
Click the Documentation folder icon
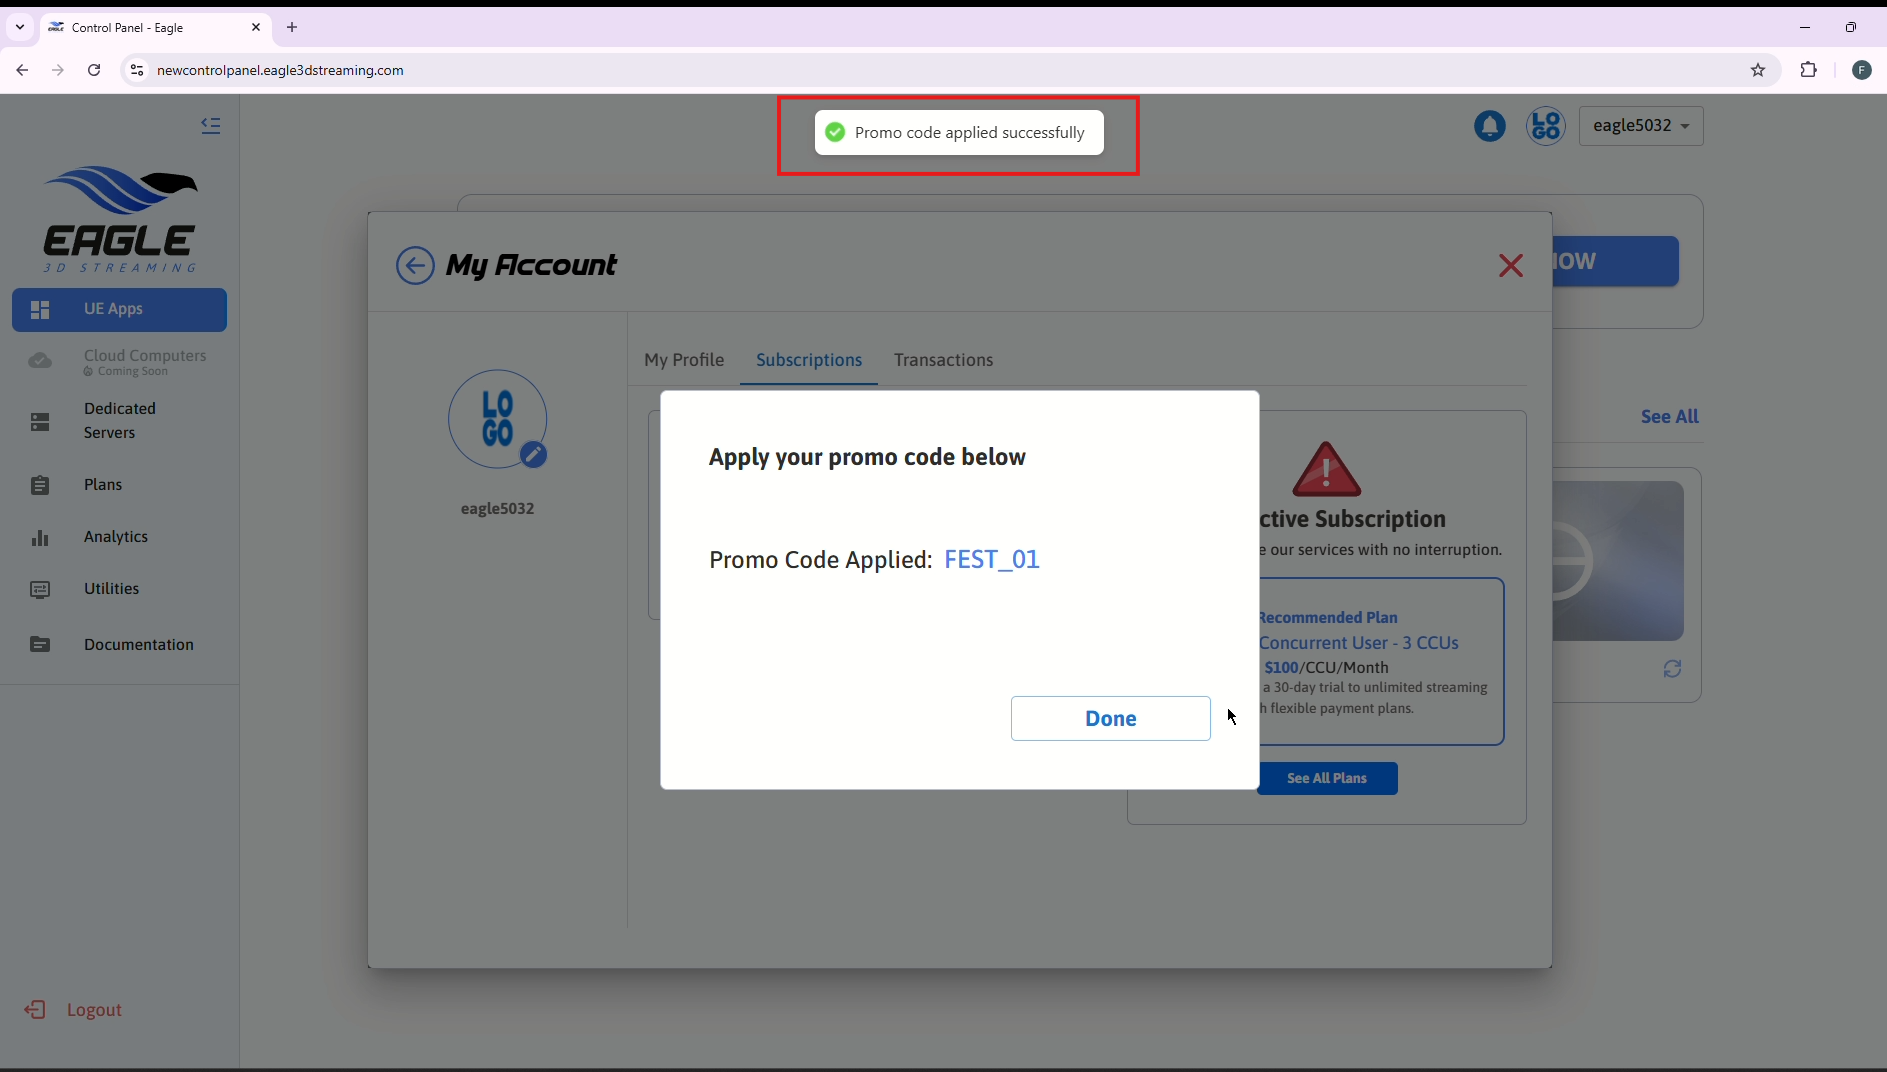point(40,645)
